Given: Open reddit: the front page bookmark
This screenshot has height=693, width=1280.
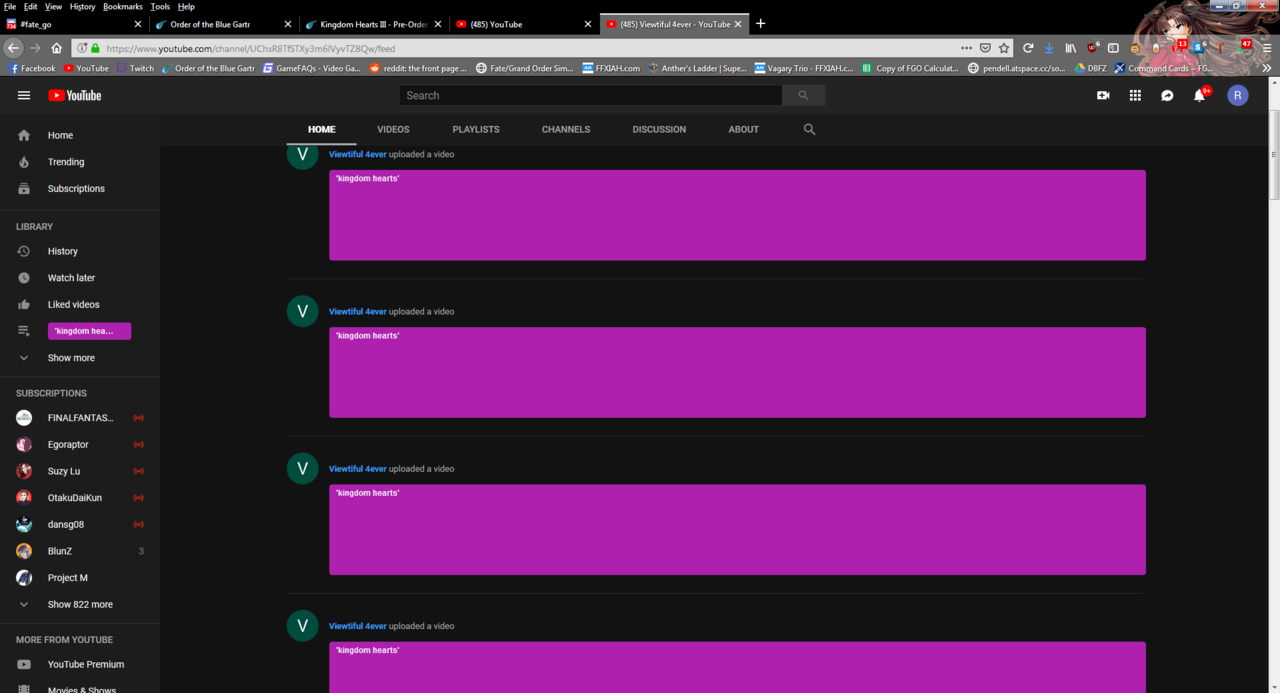Looking at the screenshot, I should coord(419,68).
